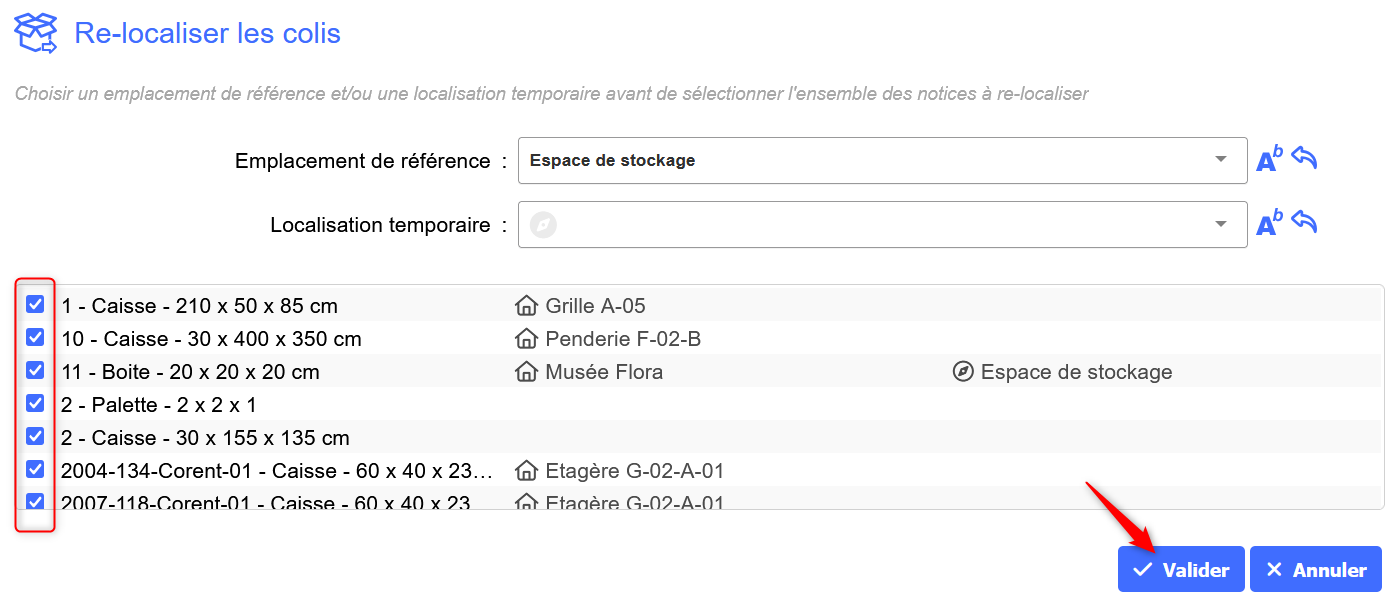This screenshot has height=604, width=1390.
Task: Uncheck the 11 - Boite 20 x 20 x 20 checkbox
Action: click(x=35, y=370)
